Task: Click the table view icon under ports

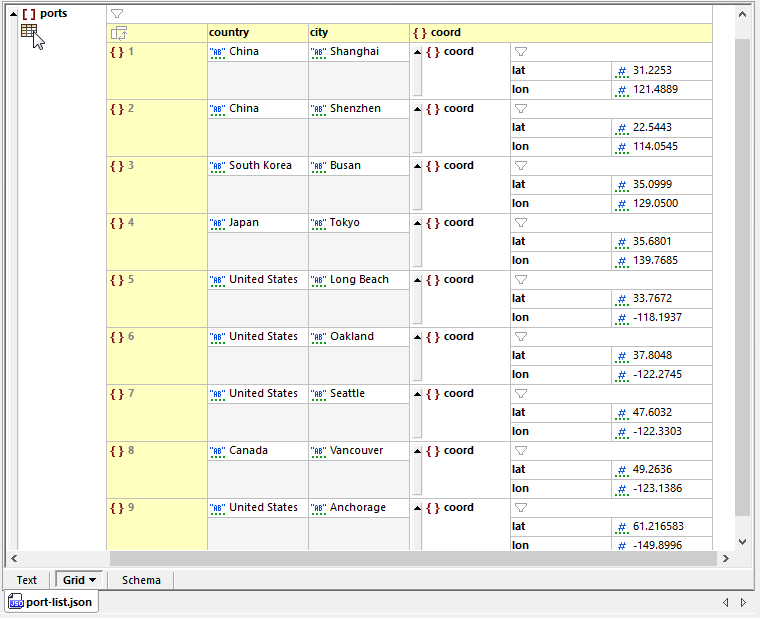Action: pos(29,31)
